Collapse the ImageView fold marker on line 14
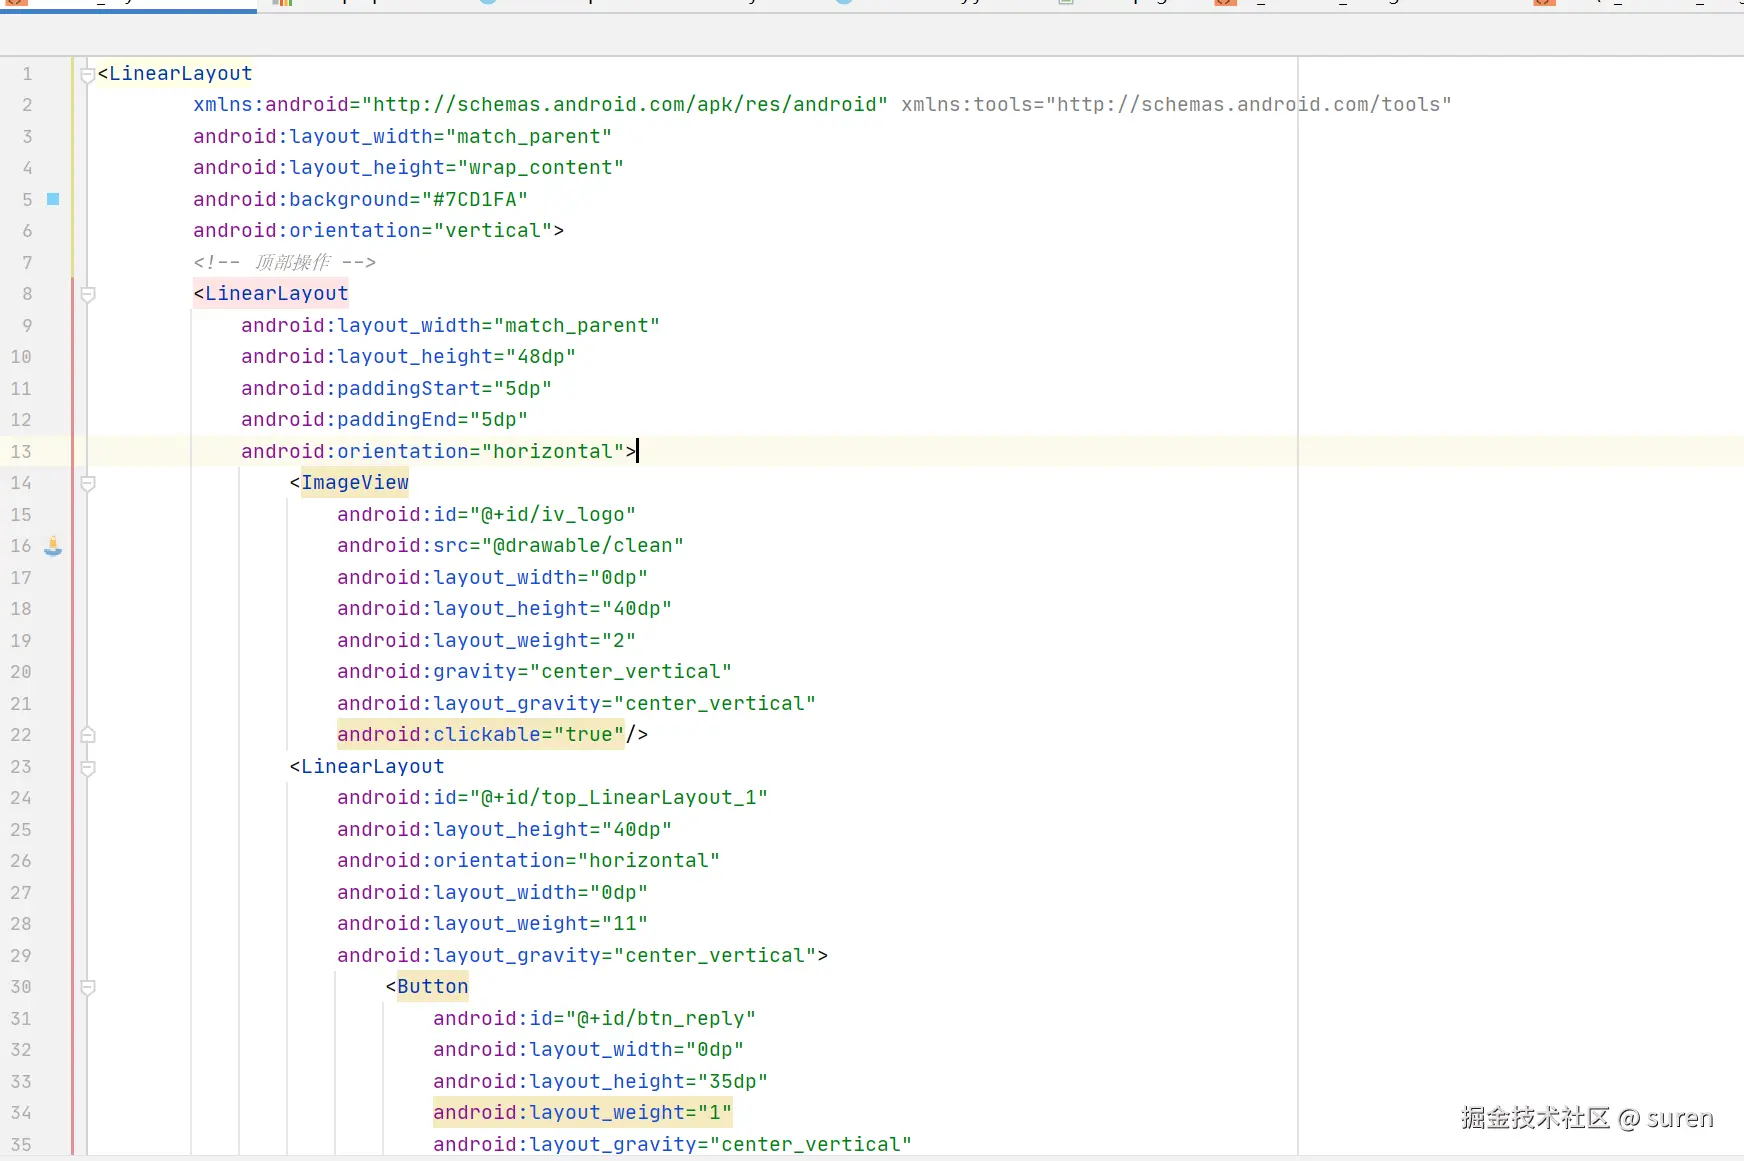The width and height of the screenshot is (1744, 1161). click(x=88, y=484)
